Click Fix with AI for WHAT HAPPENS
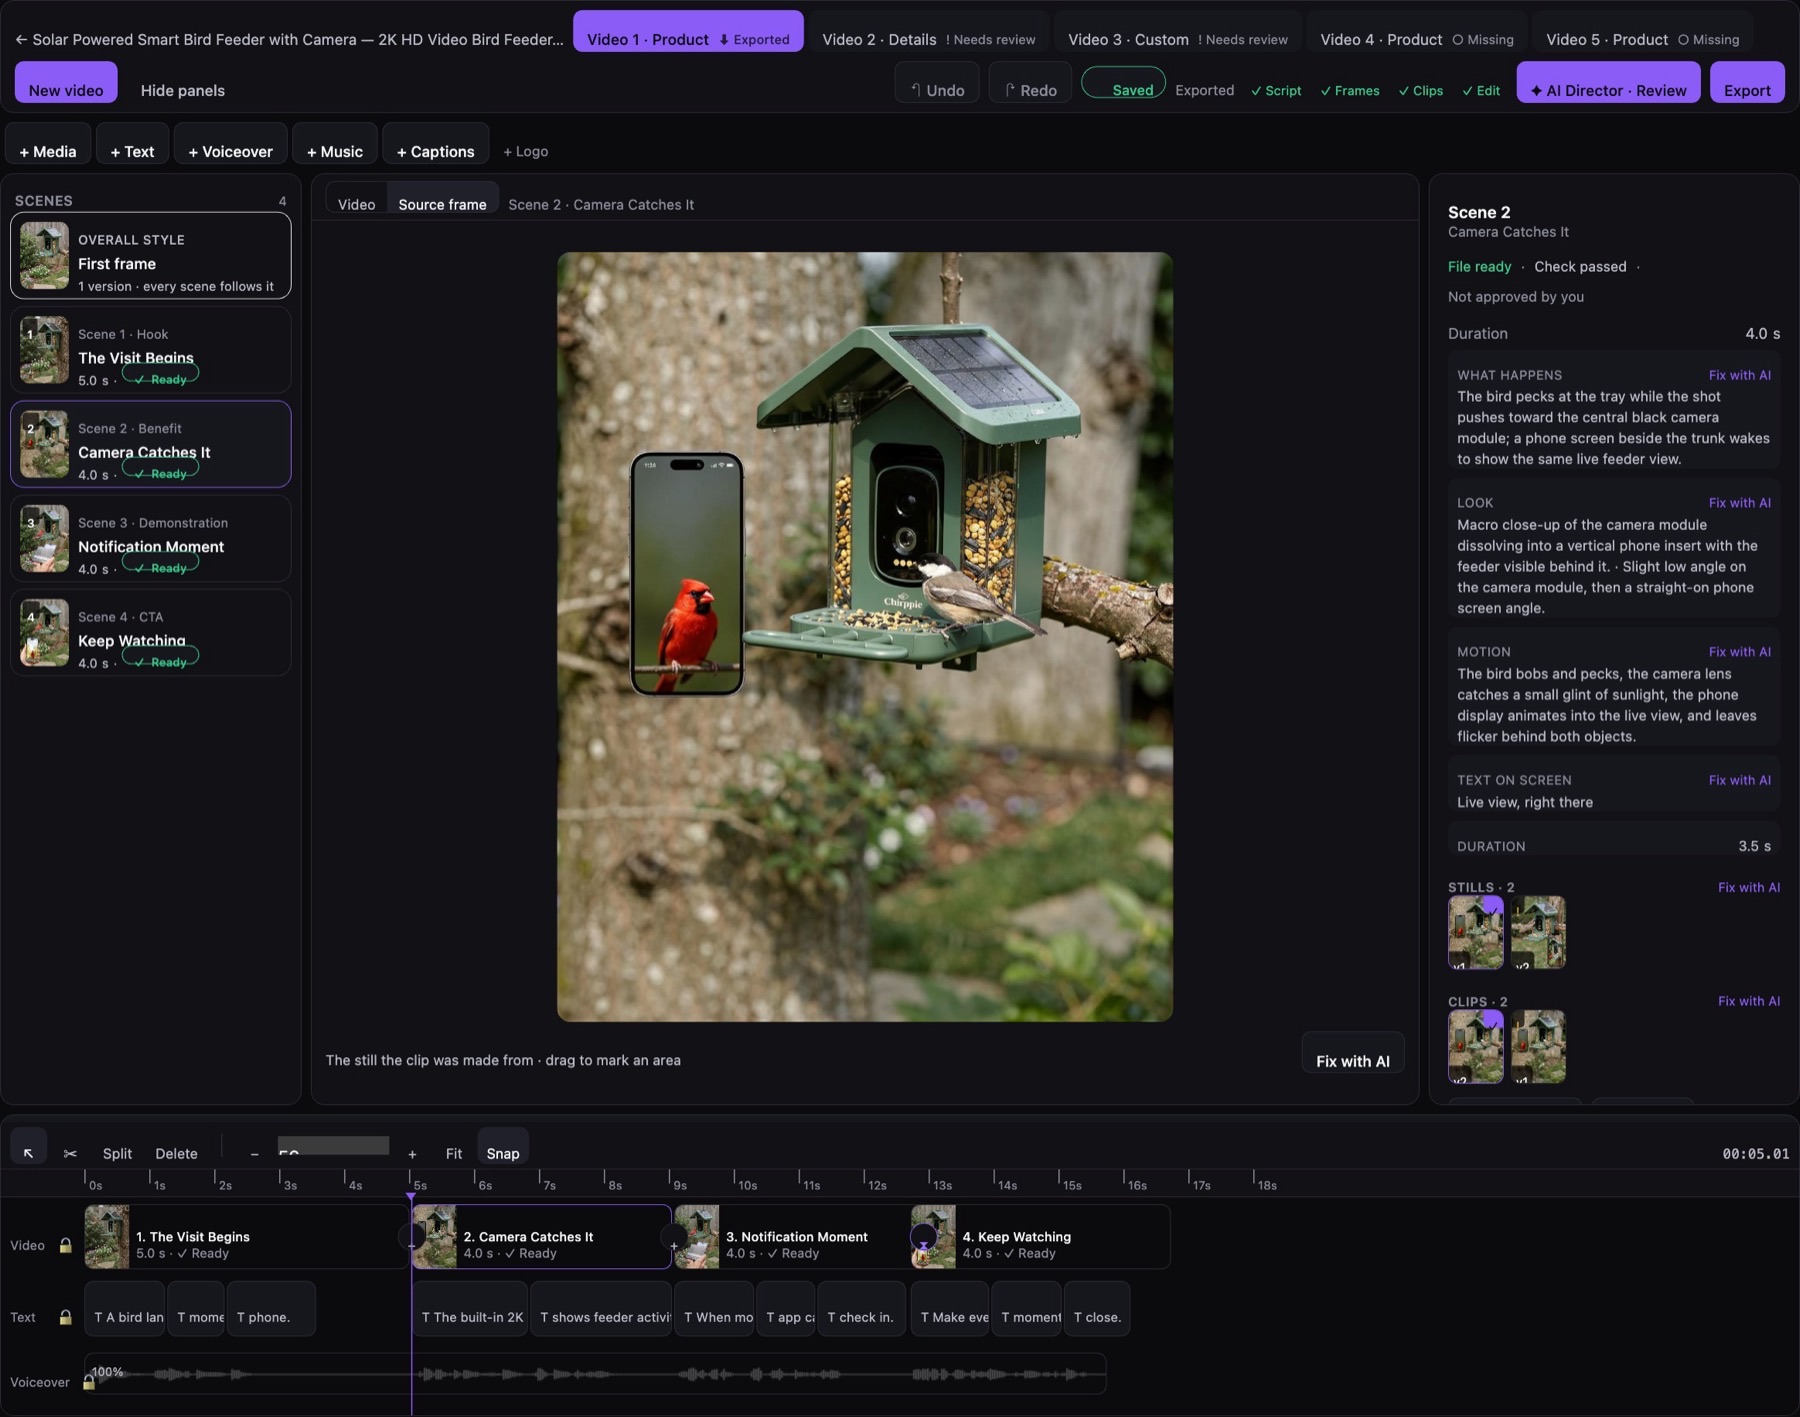Screen dimensions: 1800x1417 (1740, 375)
